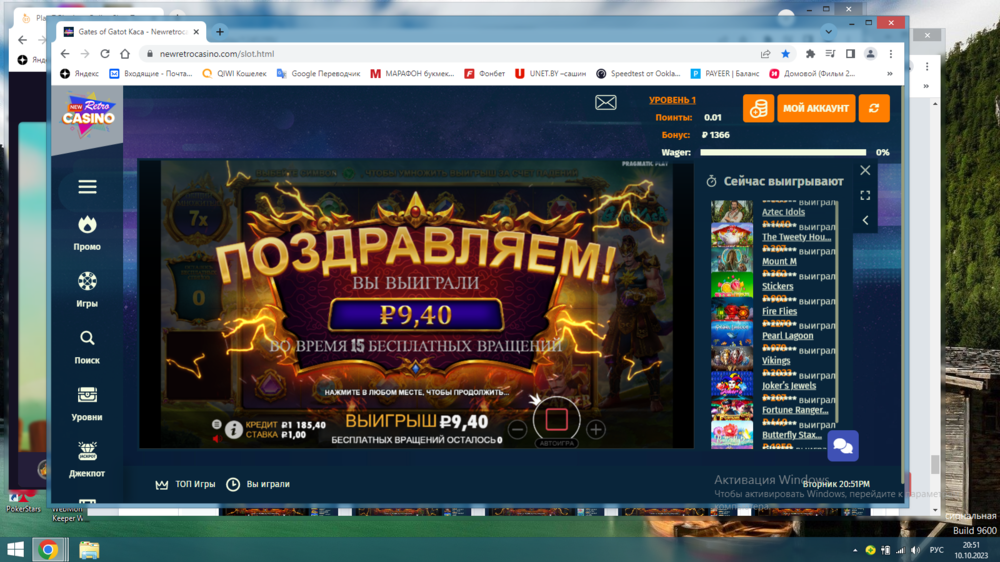Image resolution: width=1000 pixels, height=562 pixels.
Task: Open the live chat bubble icon
Action: [842, 446]
